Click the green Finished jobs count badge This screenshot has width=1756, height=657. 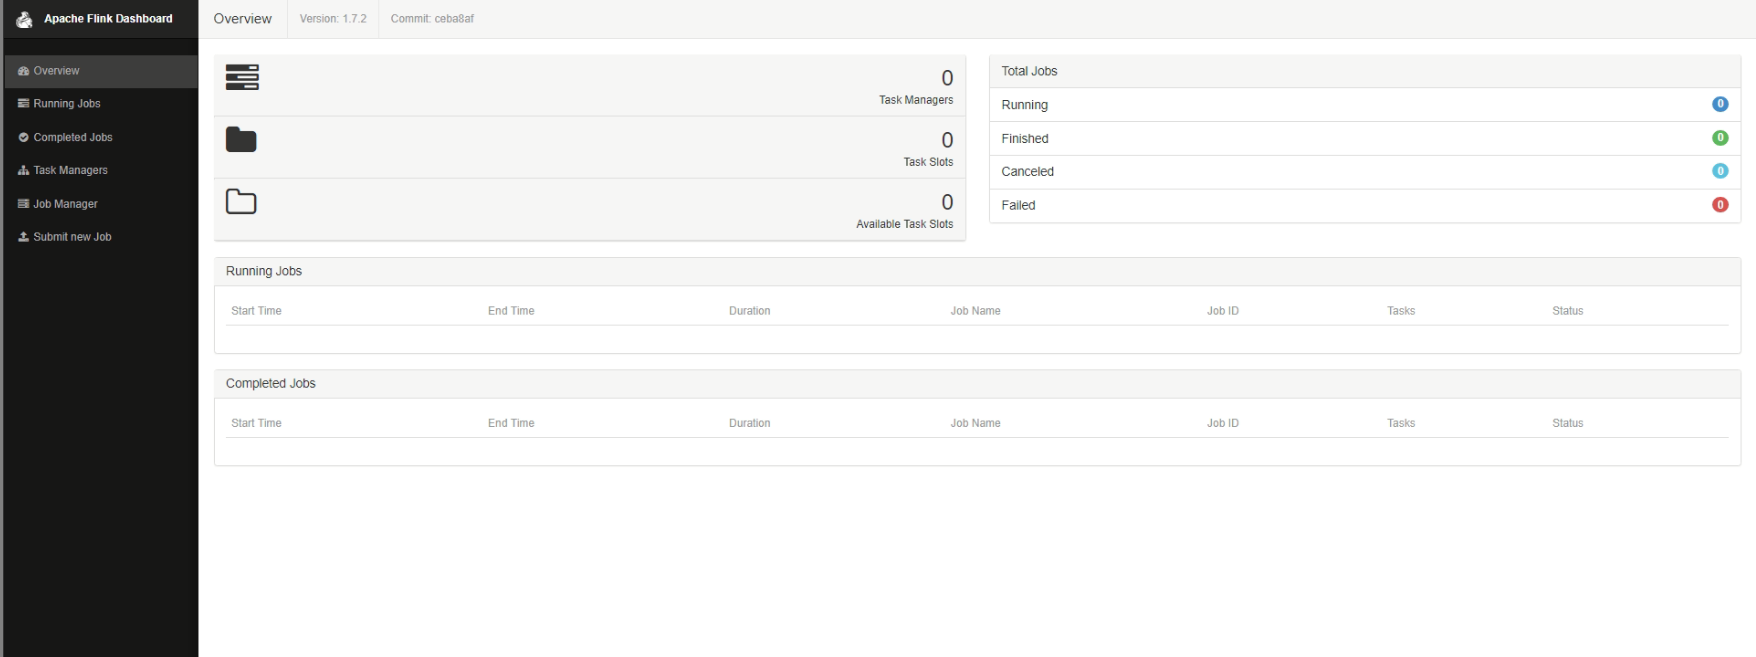pyautogui.click(x=1720, y=138)
